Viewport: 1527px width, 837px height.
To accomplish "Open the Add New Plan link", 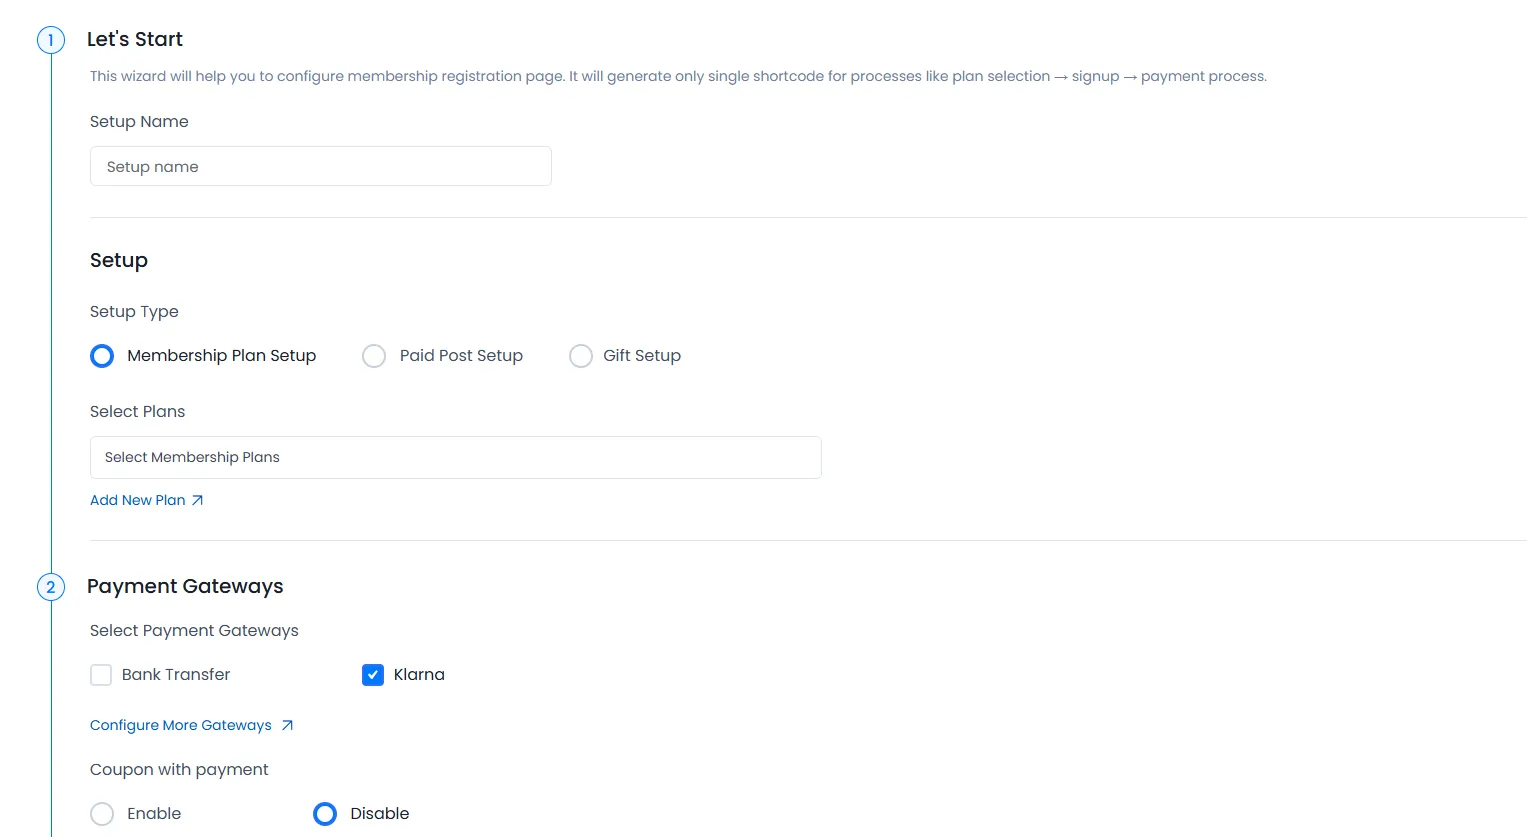I will tap(137, 499).
